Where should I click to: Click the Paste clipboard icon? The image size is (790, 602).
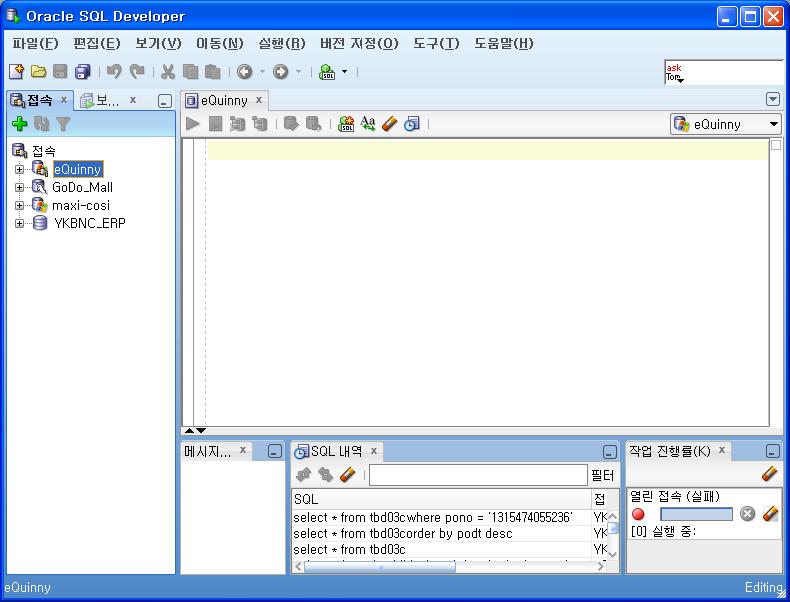[x=213, y=72]
